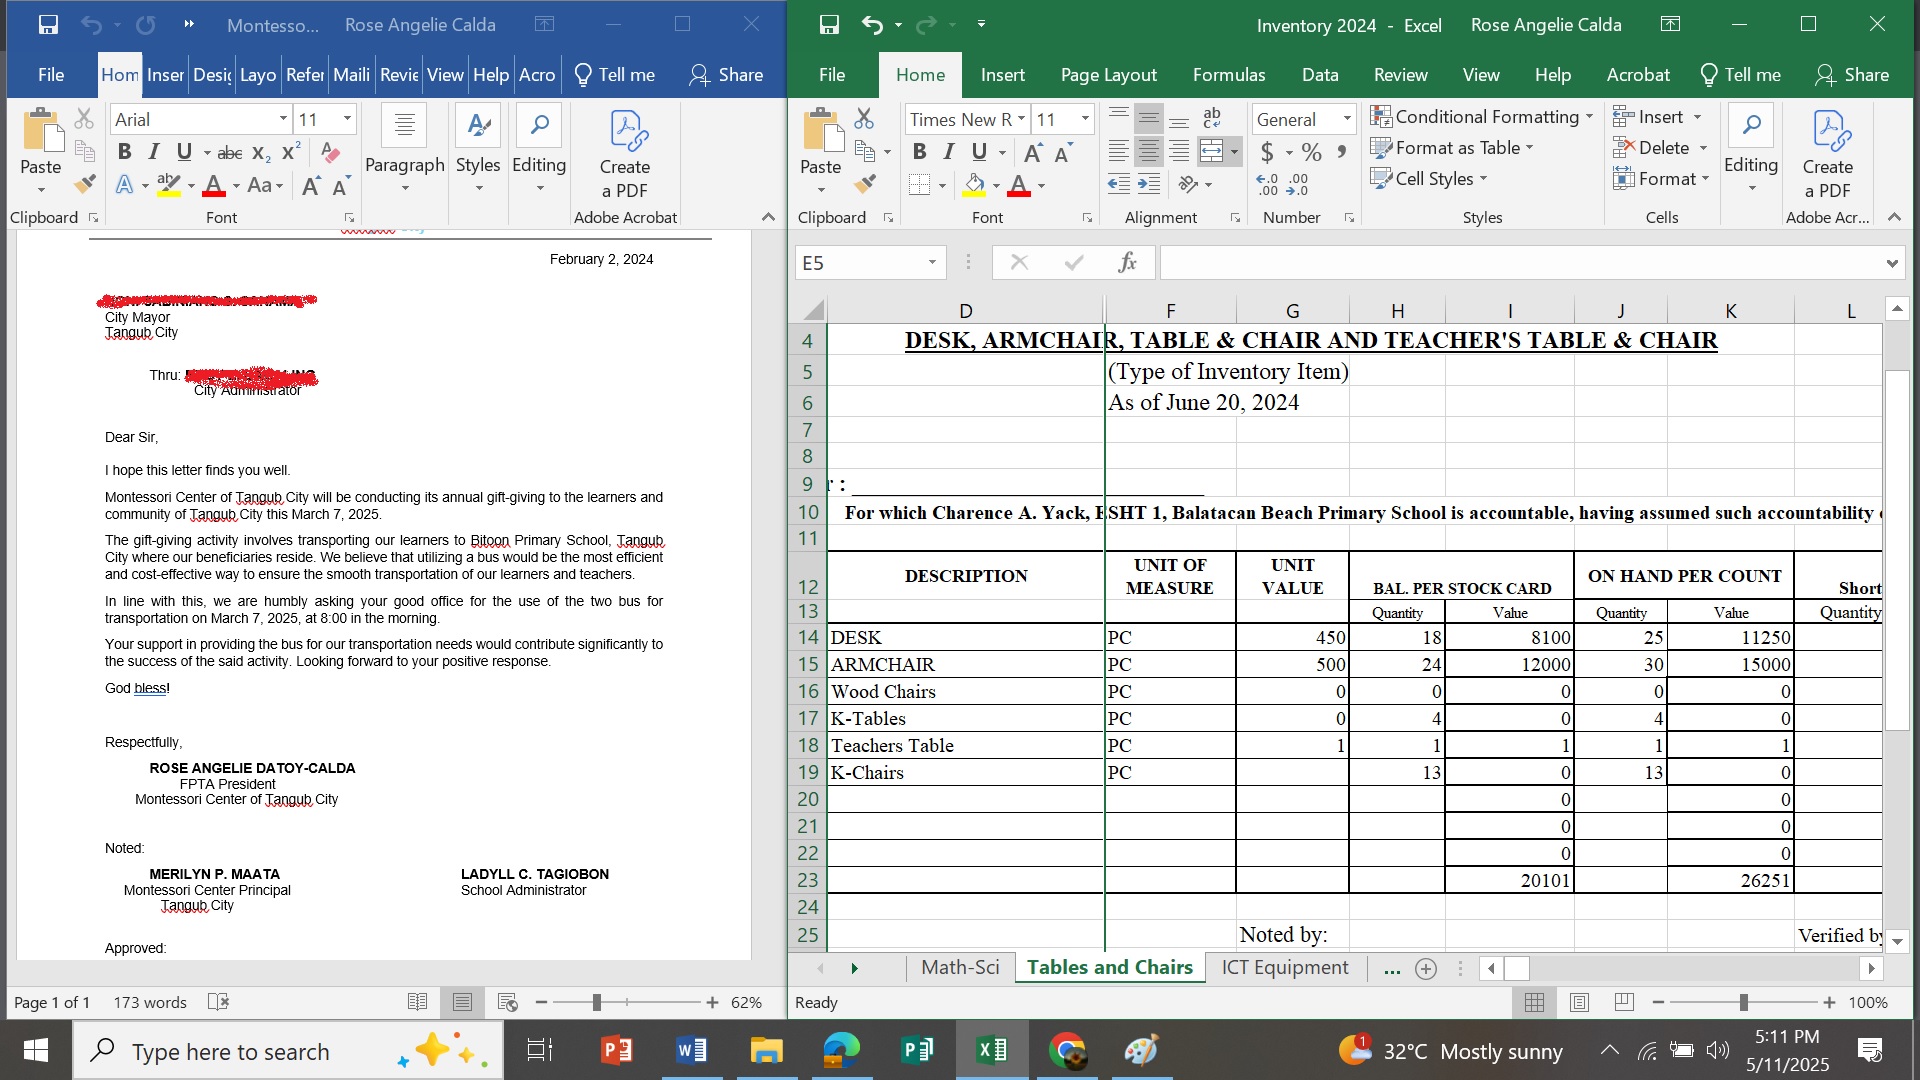Click Insert Function fx icon
This screenshot has height=1080, width=1920.
pos(1127,262)
